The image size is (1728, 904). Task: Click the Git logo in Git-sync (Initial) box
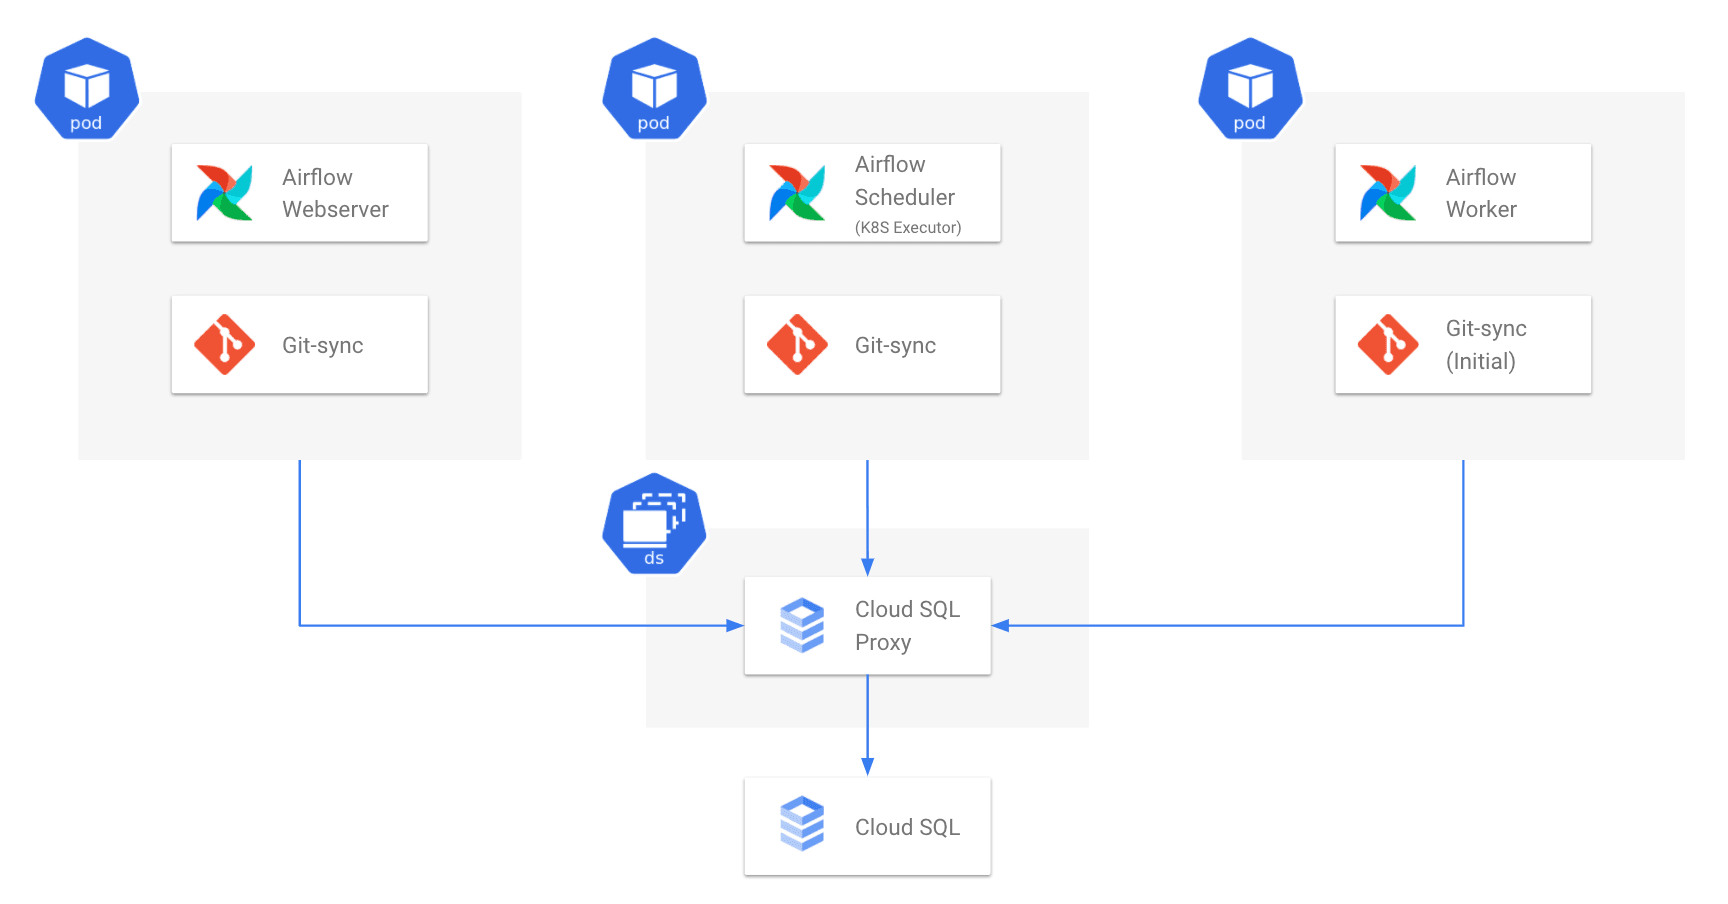click(x=1388, y=345)
